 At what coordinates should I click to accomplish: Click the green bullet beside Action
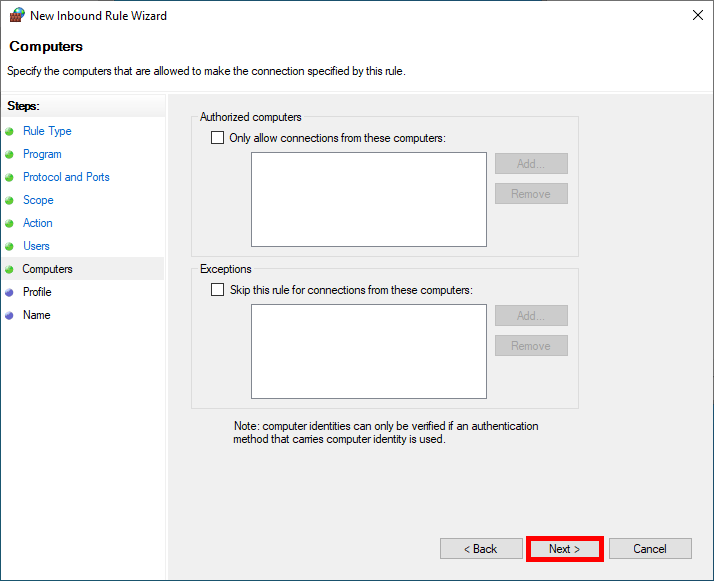[9, 224]
